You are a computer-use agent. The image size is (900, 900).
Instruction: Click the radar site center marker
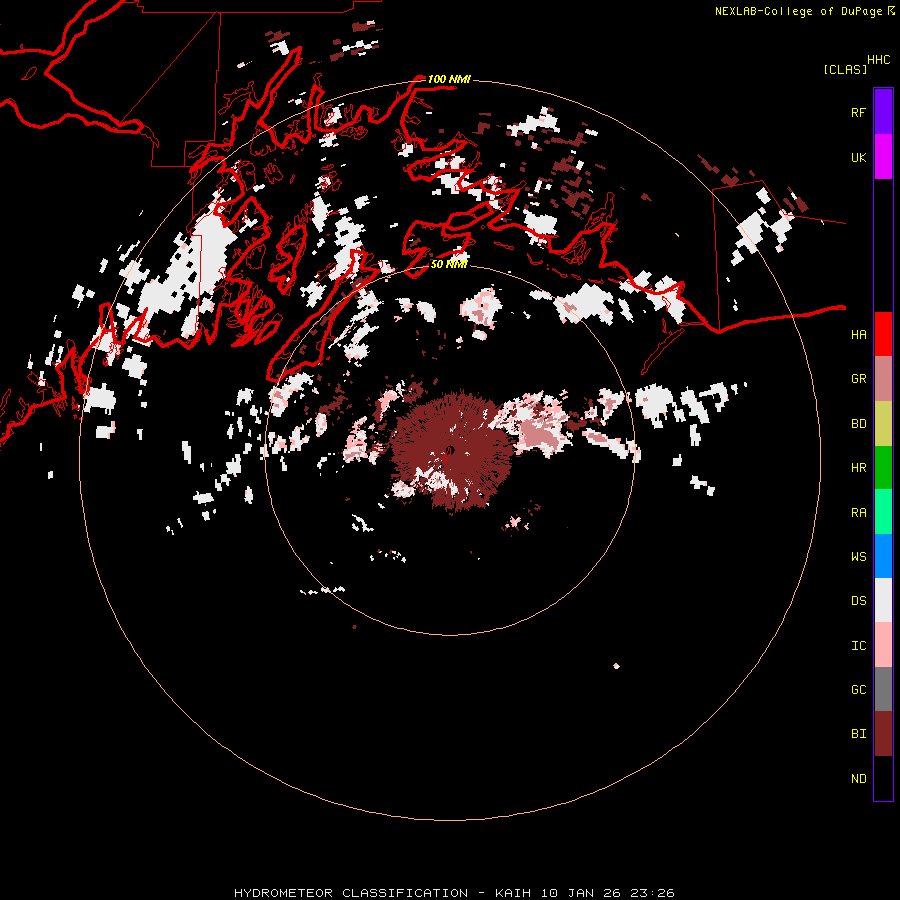pyautogui.click(x=450, y=451)
